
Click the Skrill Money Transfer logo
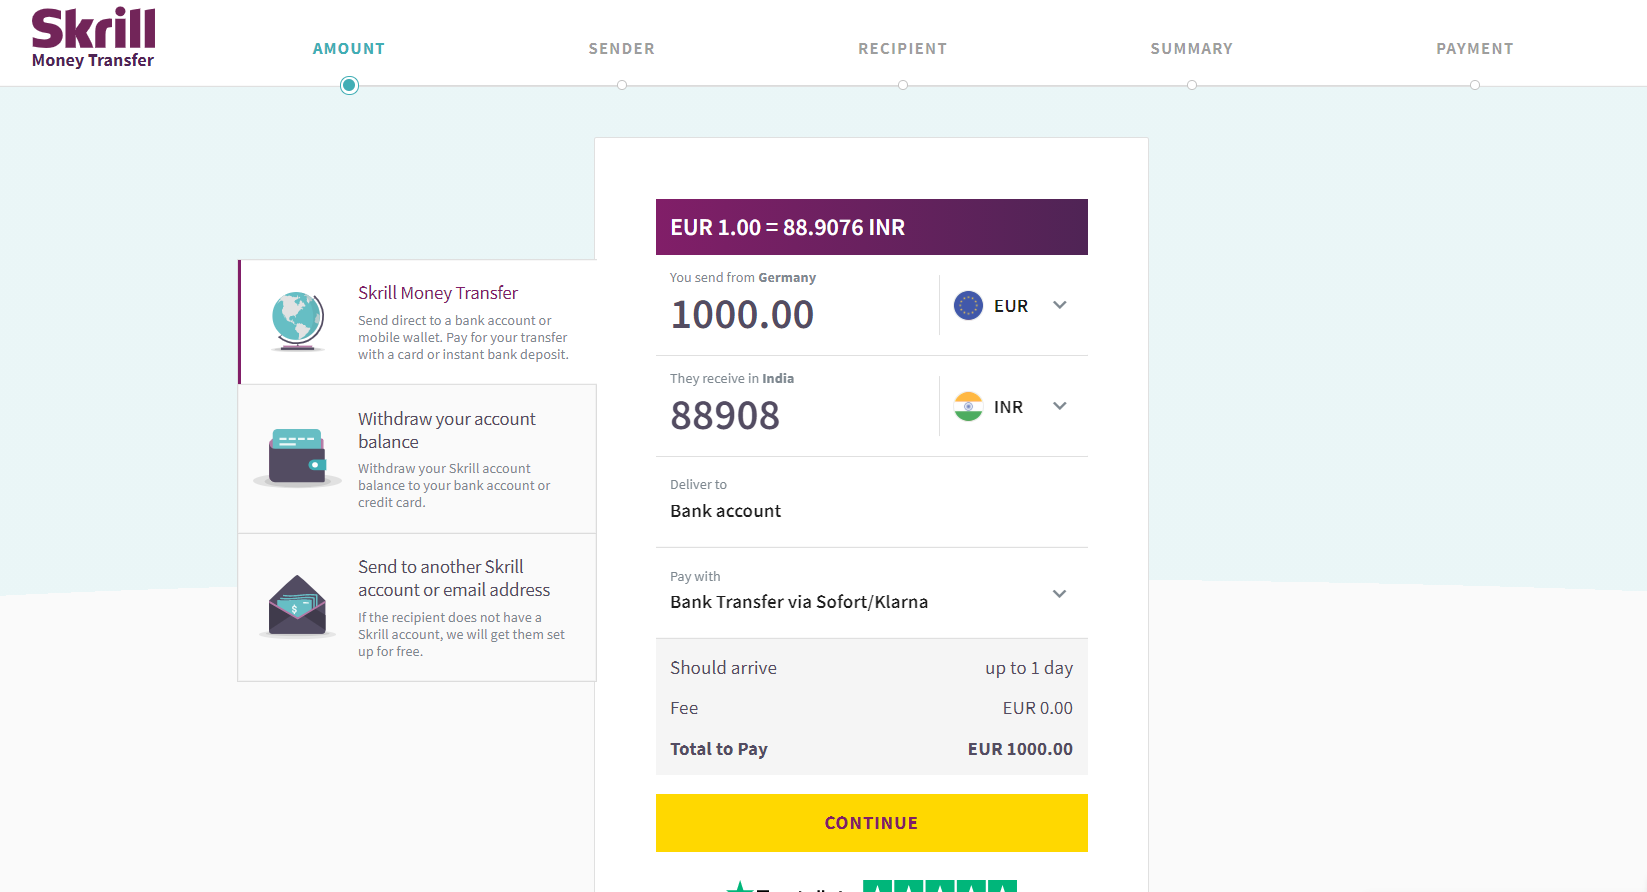pyautogui.click(x=93, y=38)
